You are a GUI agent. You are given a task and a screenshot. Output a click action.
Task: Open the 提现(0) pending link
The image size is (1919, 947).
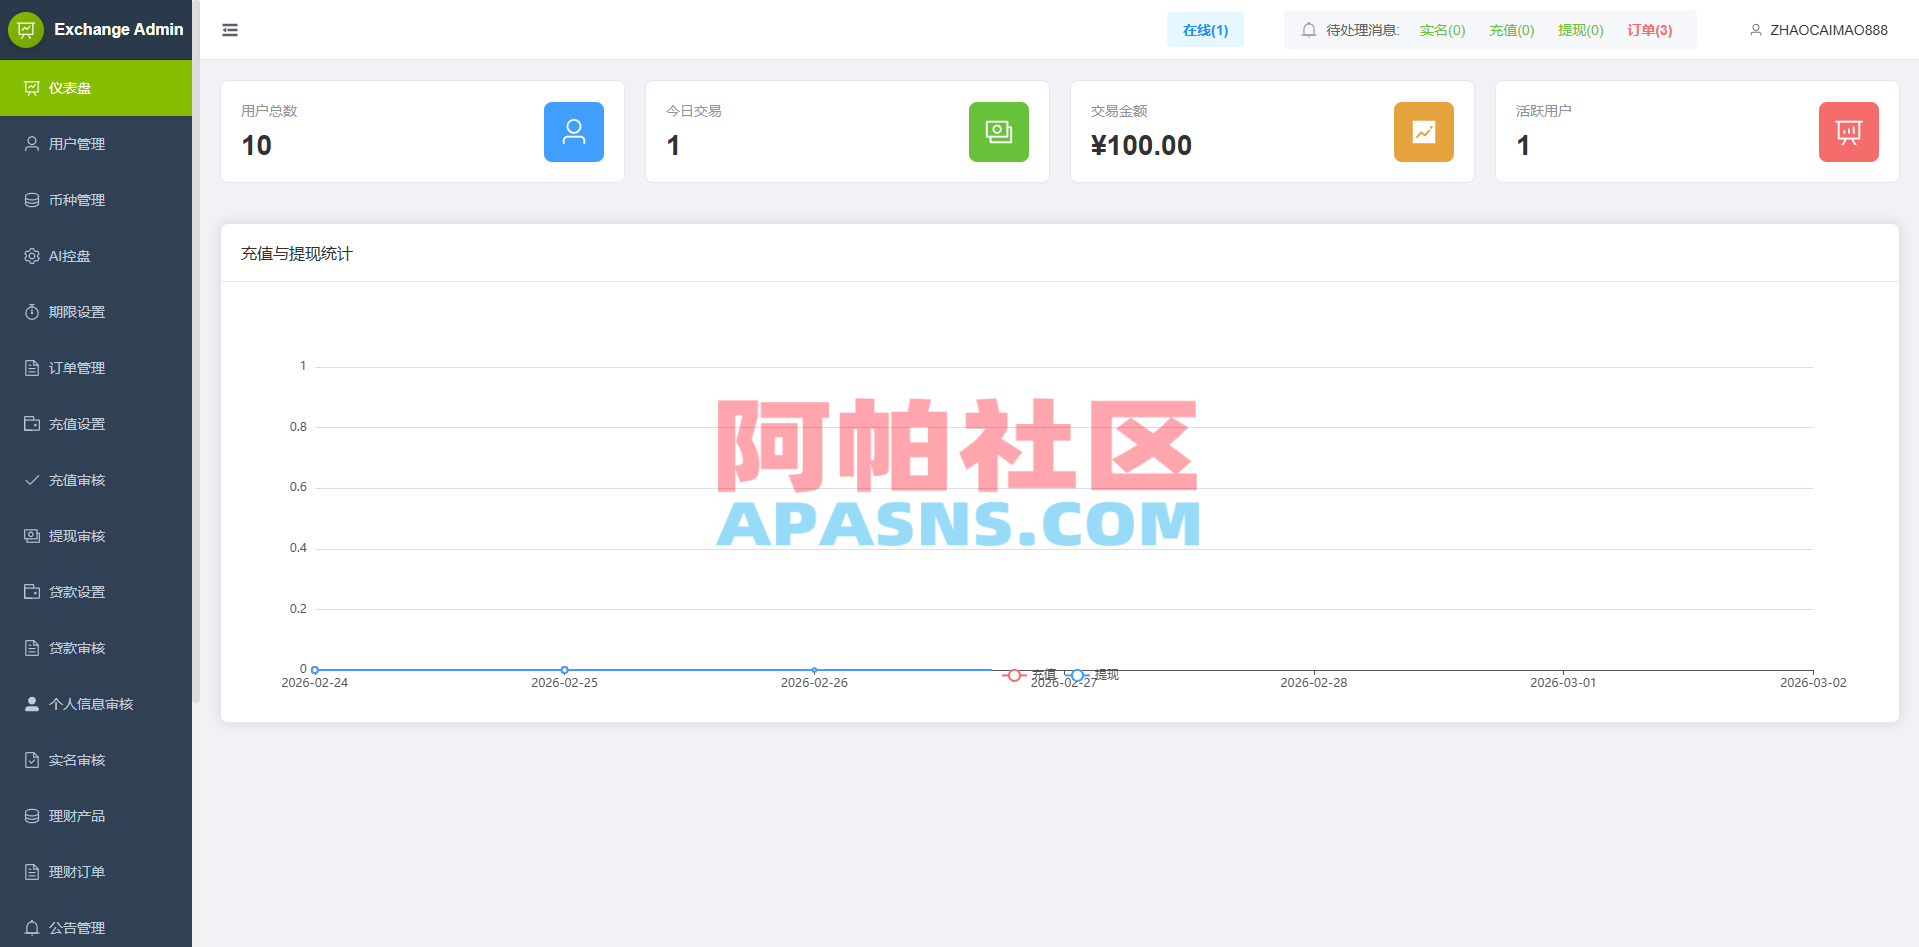[x=1580, y=30]
